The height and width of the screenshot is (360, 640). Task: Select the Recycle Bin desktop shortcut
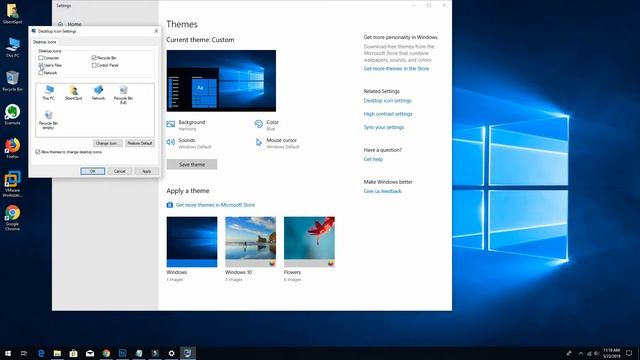pyautogui.click(x=13, y=81)
